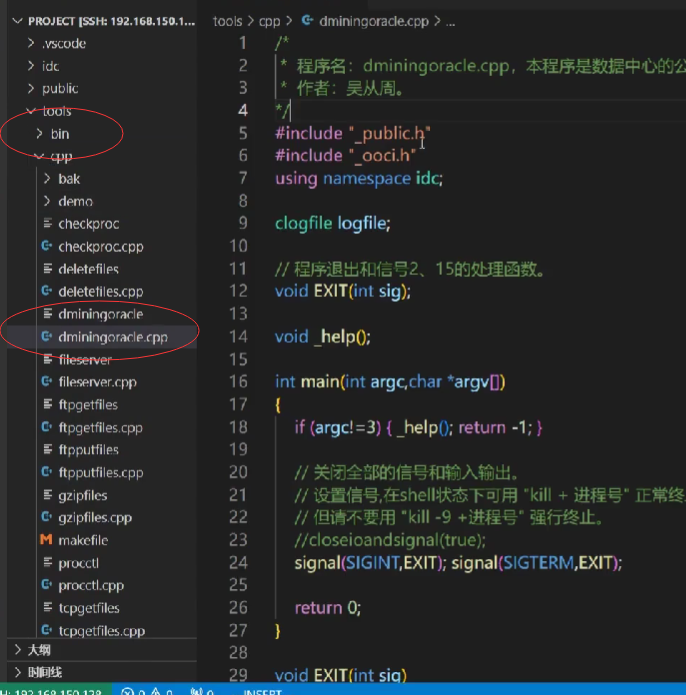Click INSERT mode indicator in status bar
This screenshot has height=695, width=686.
pyautogui.click(x=262, y=691)
